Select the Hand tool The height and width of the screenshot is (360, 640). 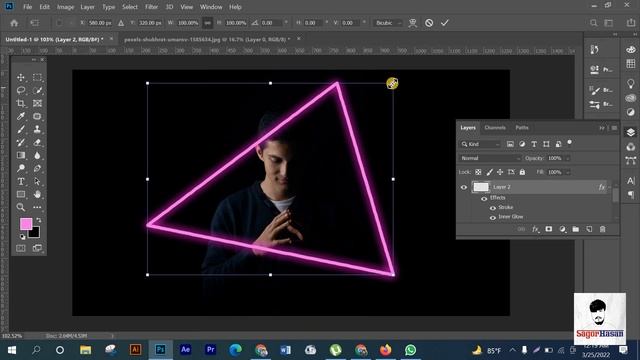click(x=37, y=195)
